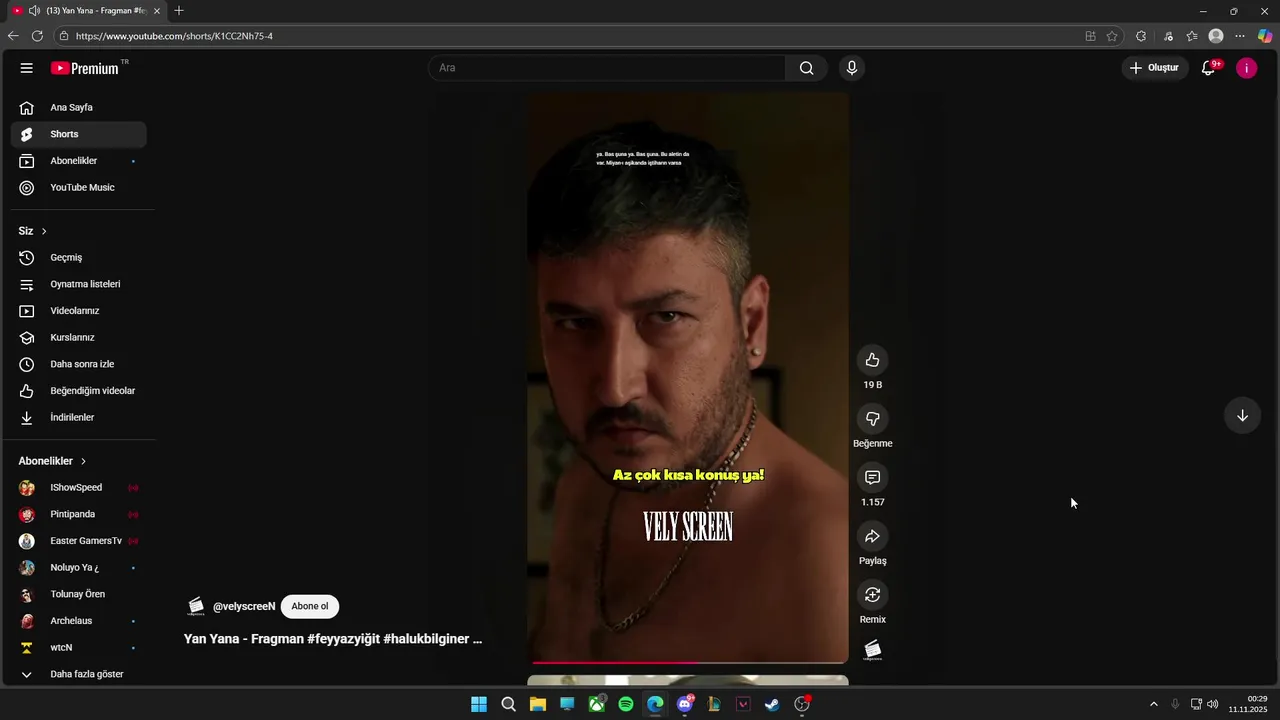Open the Pintipanda channel subscription
1280x720 pixels.
(x=79, y=514)
